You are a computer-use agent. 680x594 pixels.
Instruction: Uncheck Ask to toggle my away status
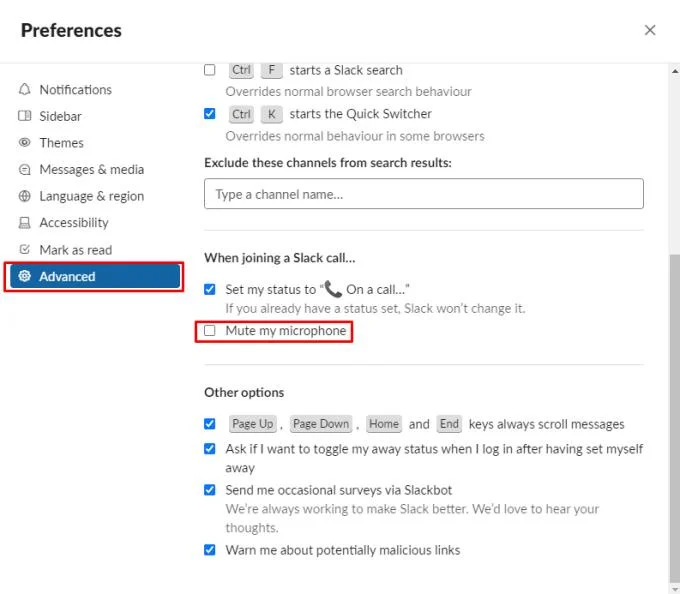tap(209, 449)
